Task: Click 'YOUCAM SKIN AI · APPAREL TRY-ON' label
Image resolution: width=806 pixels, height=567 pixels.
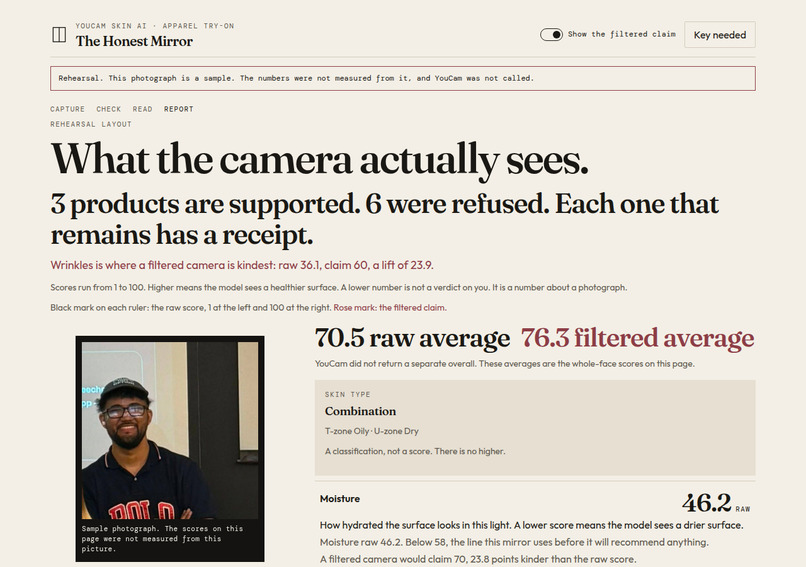Action: [155, 26]
